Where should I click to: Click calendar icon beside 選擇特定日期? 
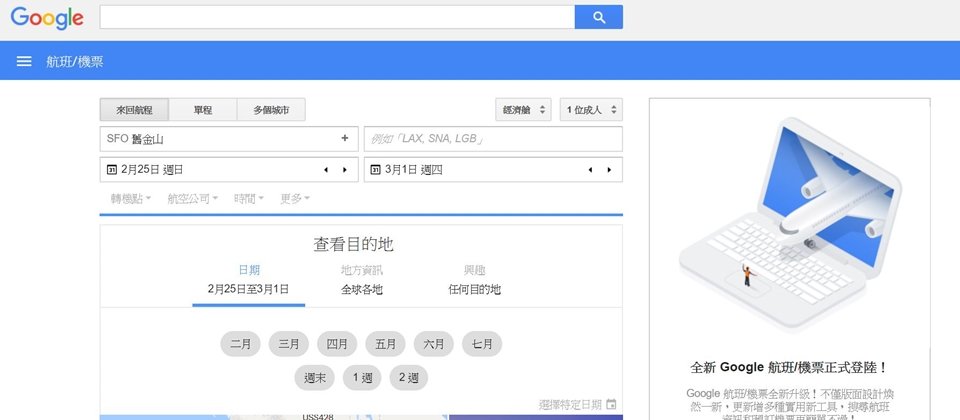pyautogui.click(x=611, y=404)
